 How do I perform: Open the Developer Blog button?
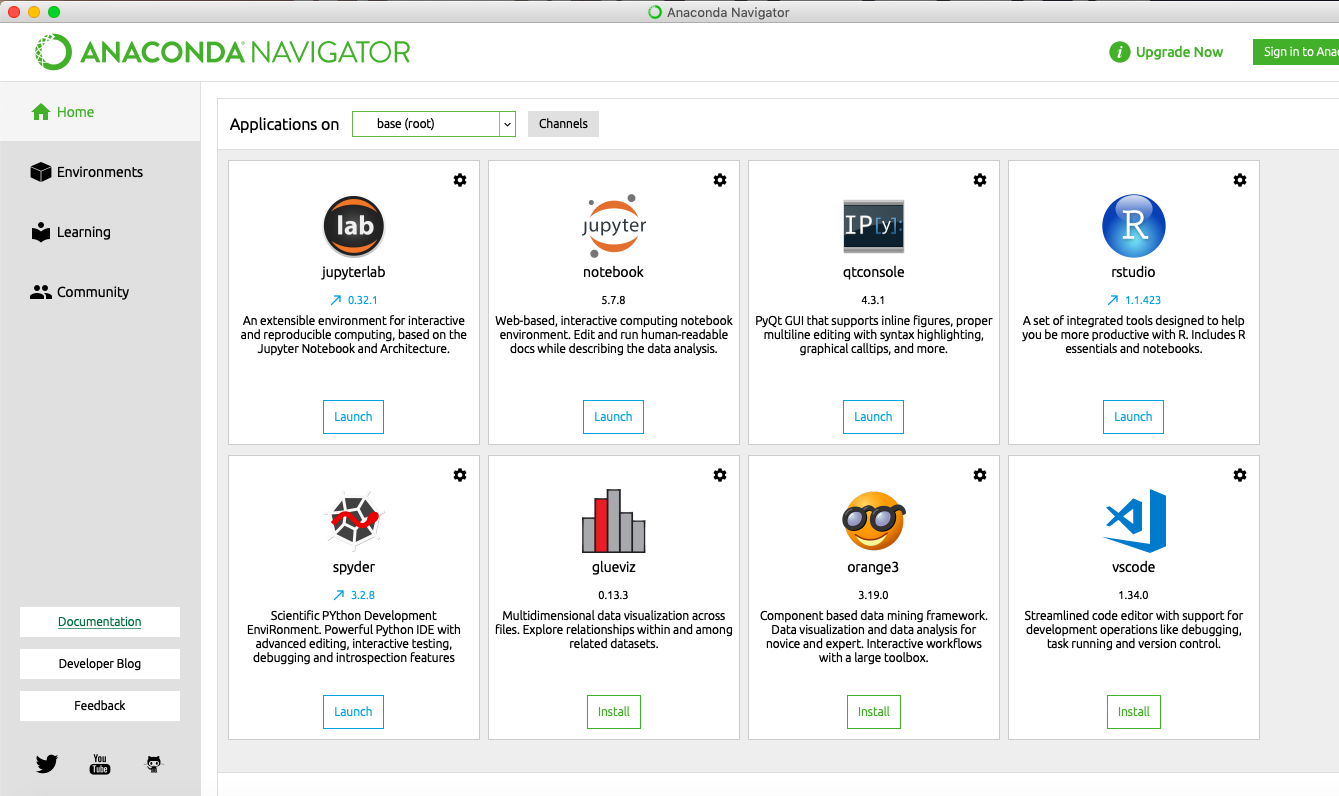(x=100, y=664)
